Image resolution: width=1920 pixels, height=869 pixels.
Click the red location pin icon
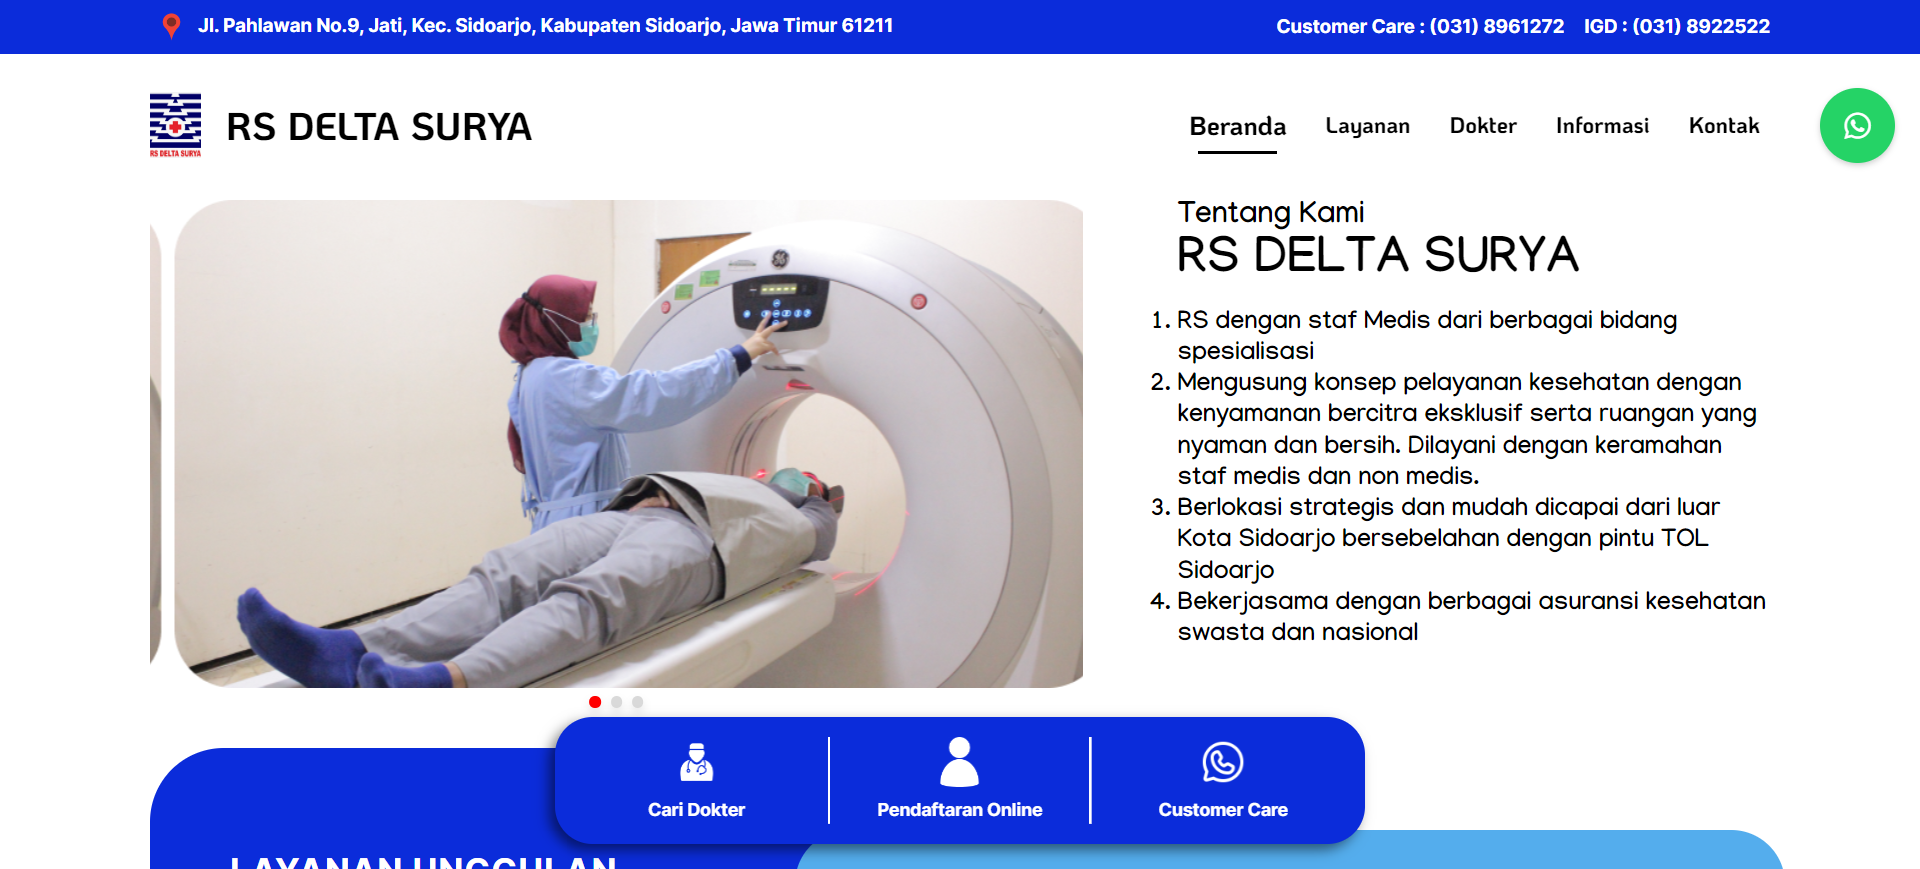[171, 26]
